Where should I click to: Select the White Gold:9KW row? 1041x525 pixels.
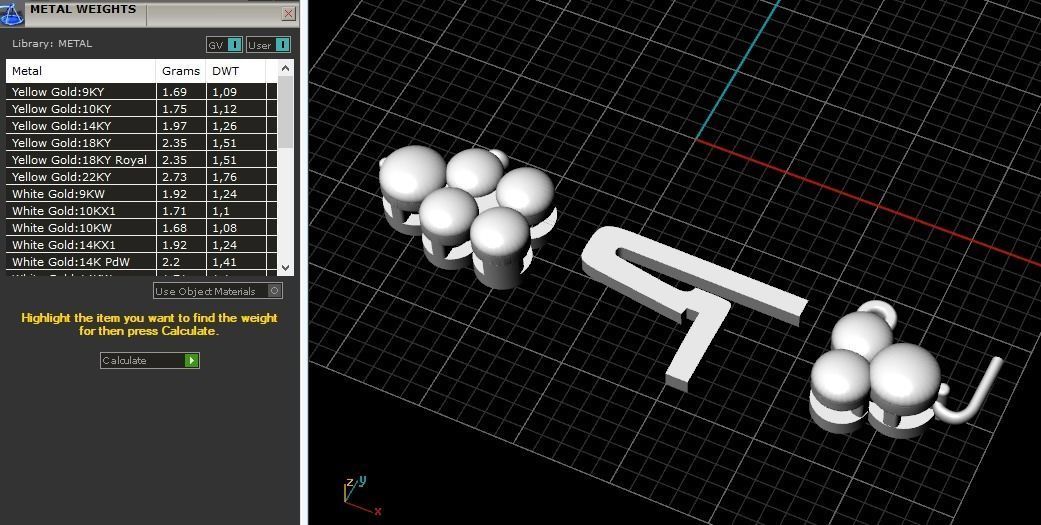click(141, 194)
